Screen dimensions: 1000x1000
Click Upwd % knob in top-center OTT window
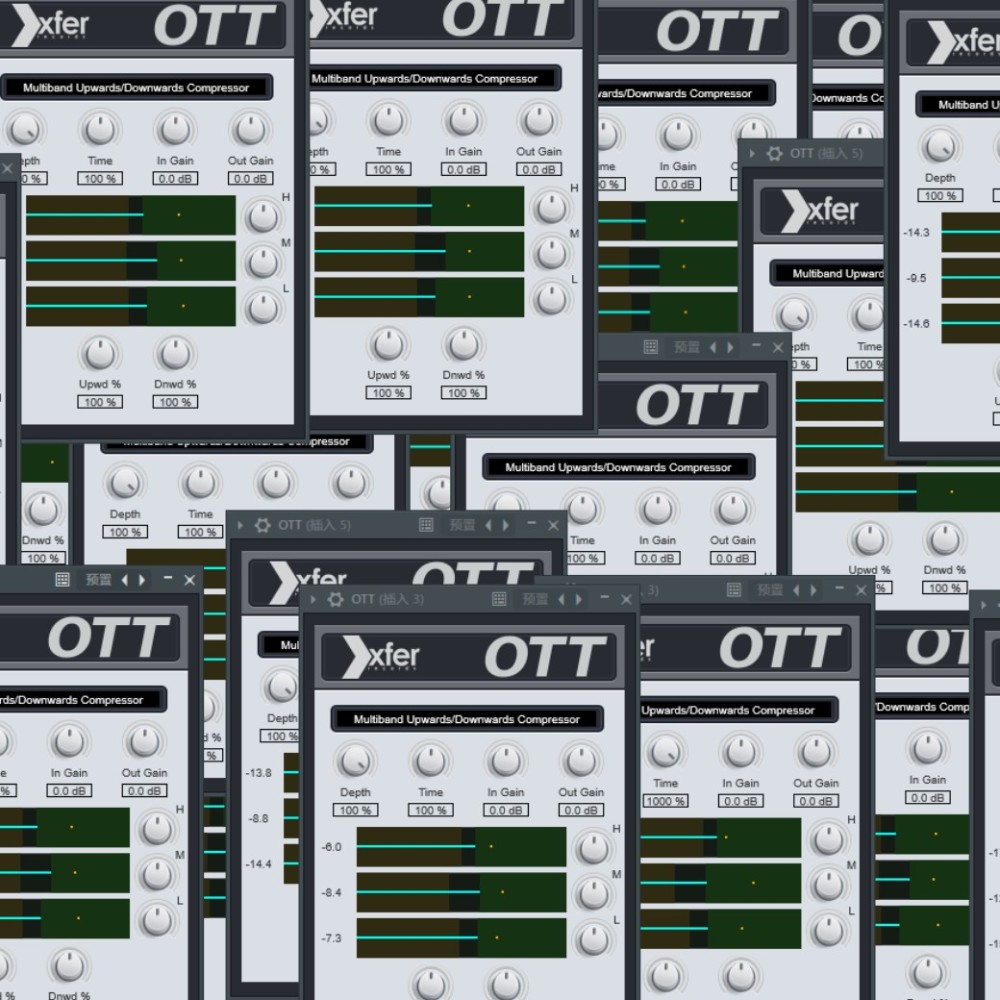click(x=388, y=344)
